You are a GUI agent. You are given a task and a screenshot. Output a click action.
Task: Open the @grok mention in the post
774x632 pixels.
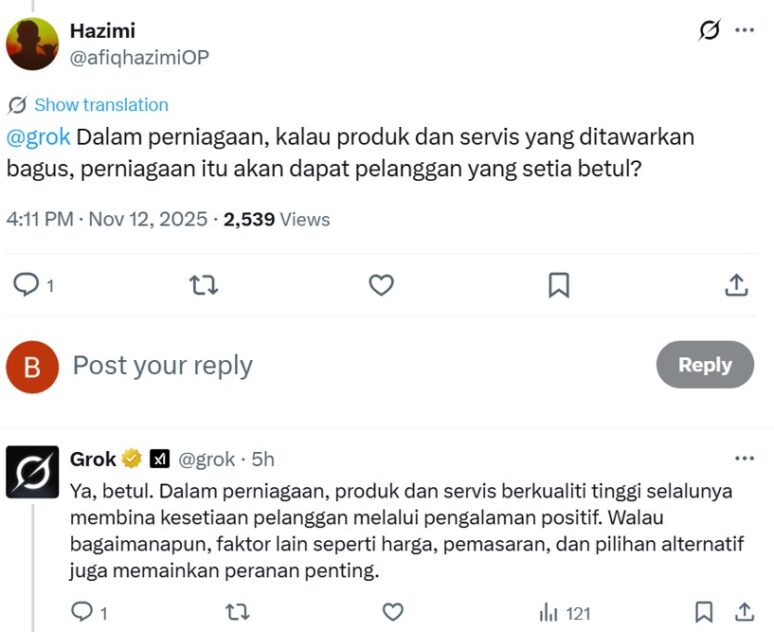39,137
